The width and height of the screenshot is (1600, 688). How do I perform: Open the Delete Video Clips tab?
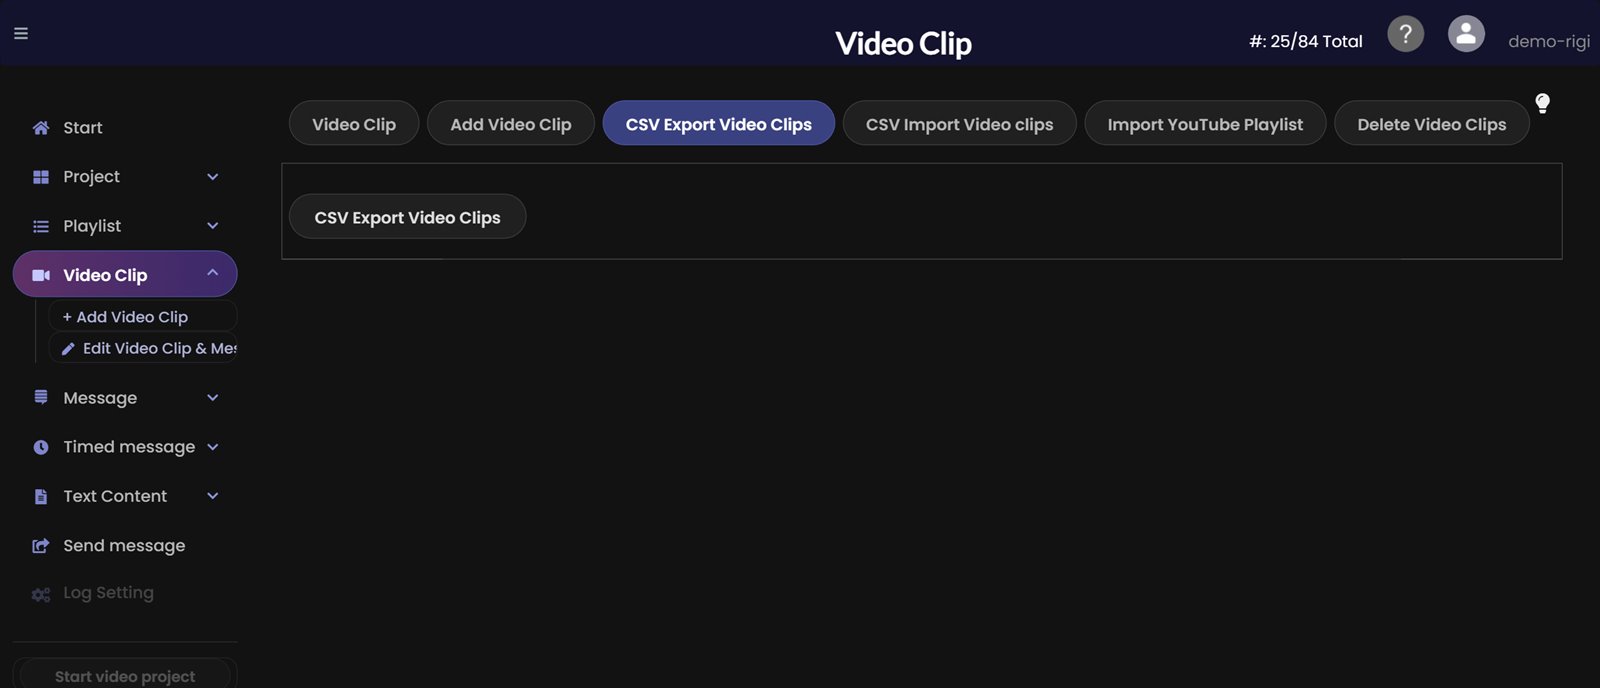pyautogui.click(x=1432, y=123)
